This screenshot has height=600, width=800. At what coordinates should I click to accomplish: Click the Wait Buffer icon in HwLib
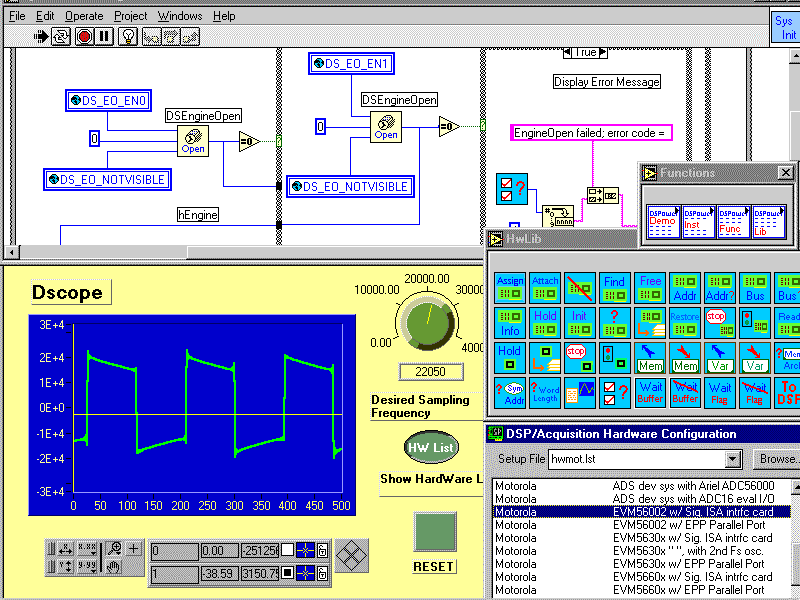click(651, 392)
